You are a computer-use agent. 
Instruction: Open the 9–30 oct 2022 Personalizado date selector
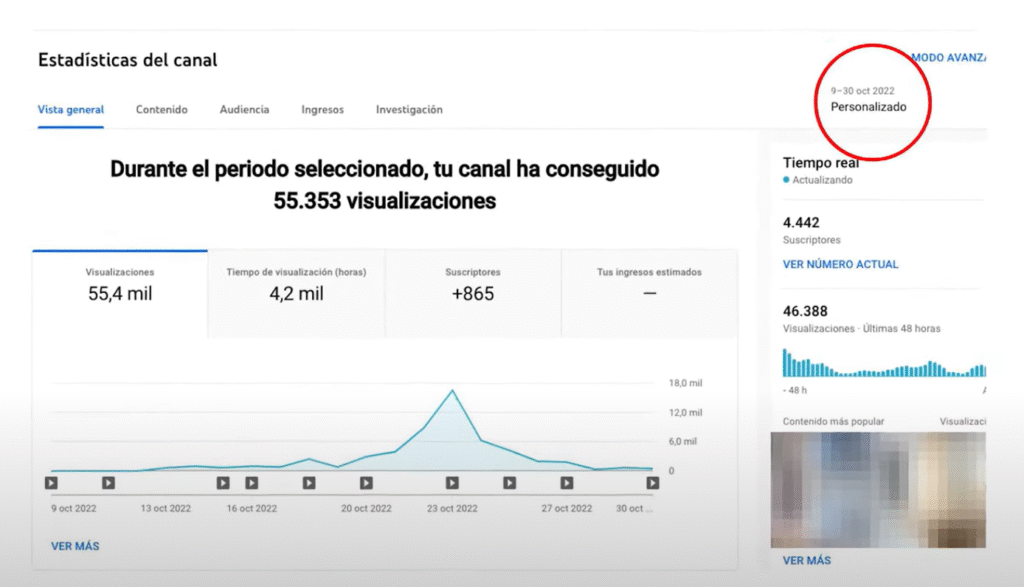point(868,100)
